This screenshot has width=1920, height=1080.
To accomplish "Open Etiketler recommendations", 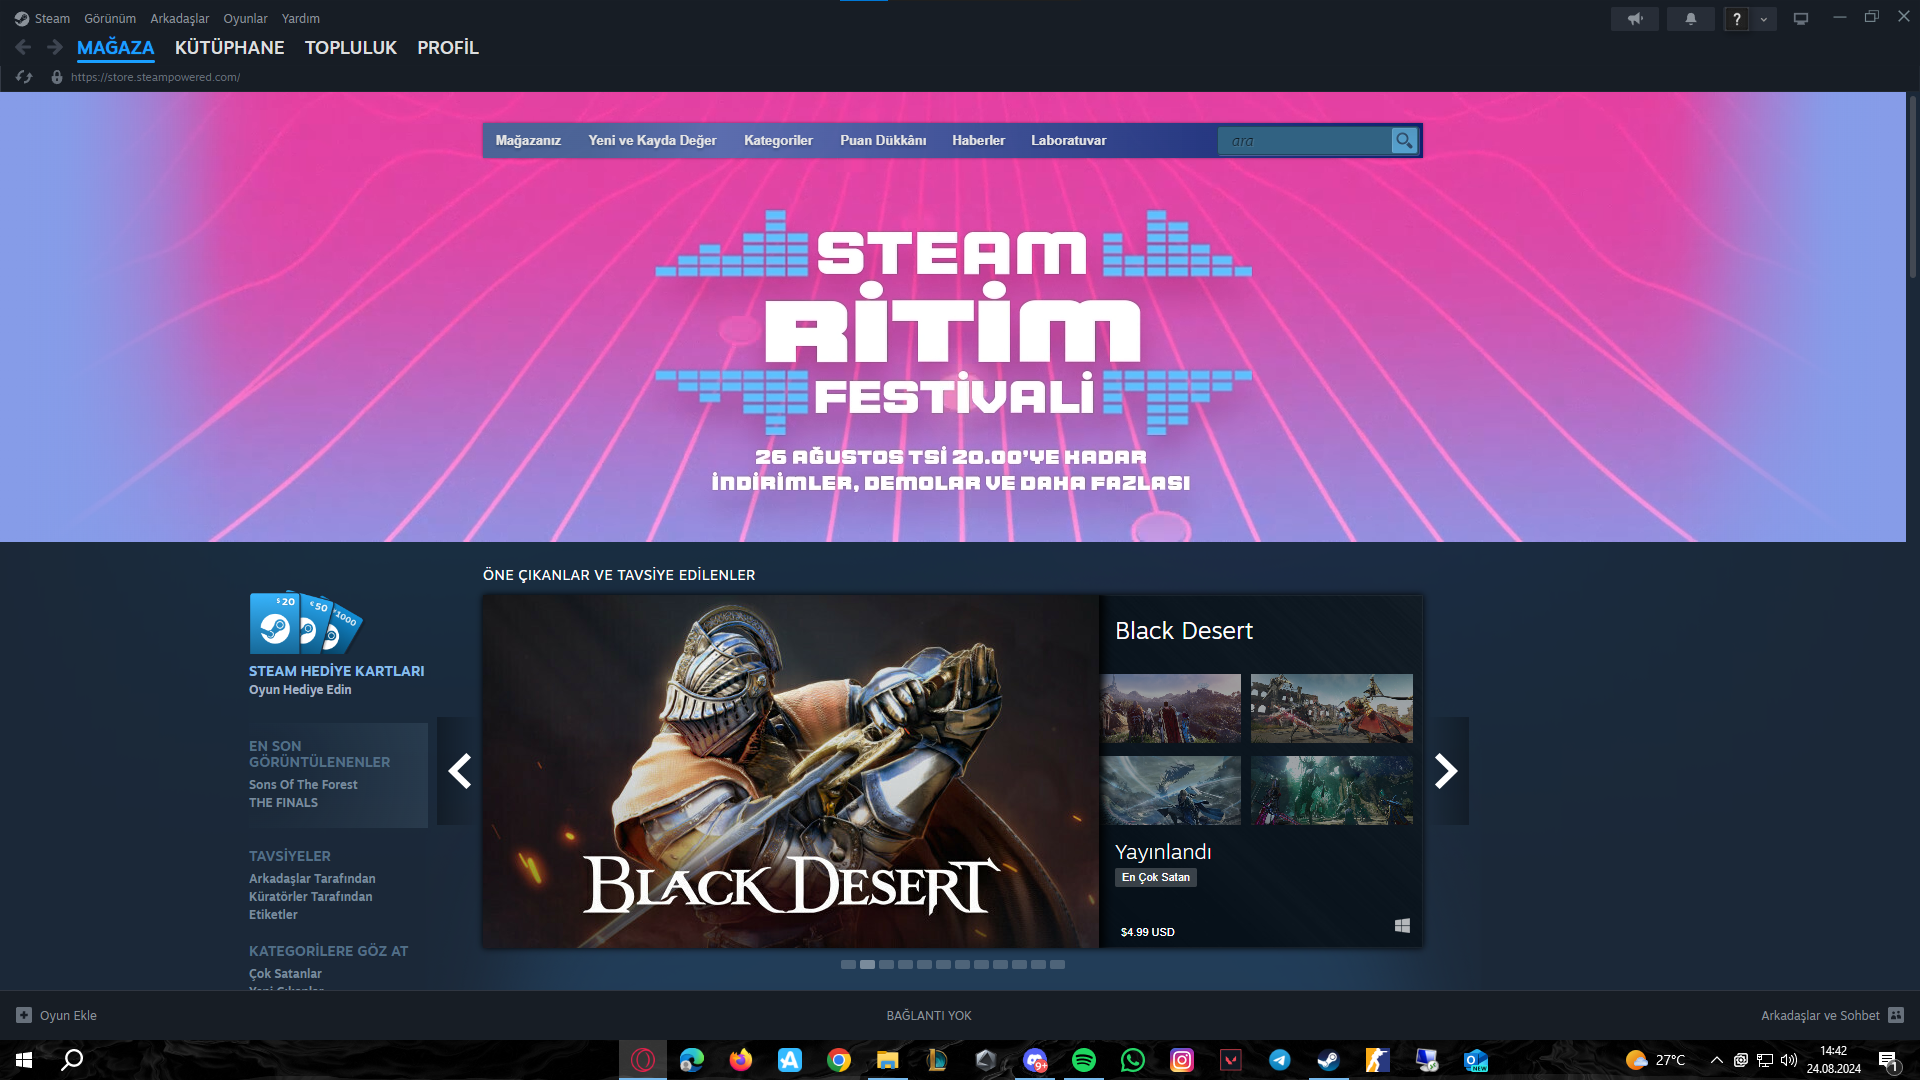I will [273, 915].
